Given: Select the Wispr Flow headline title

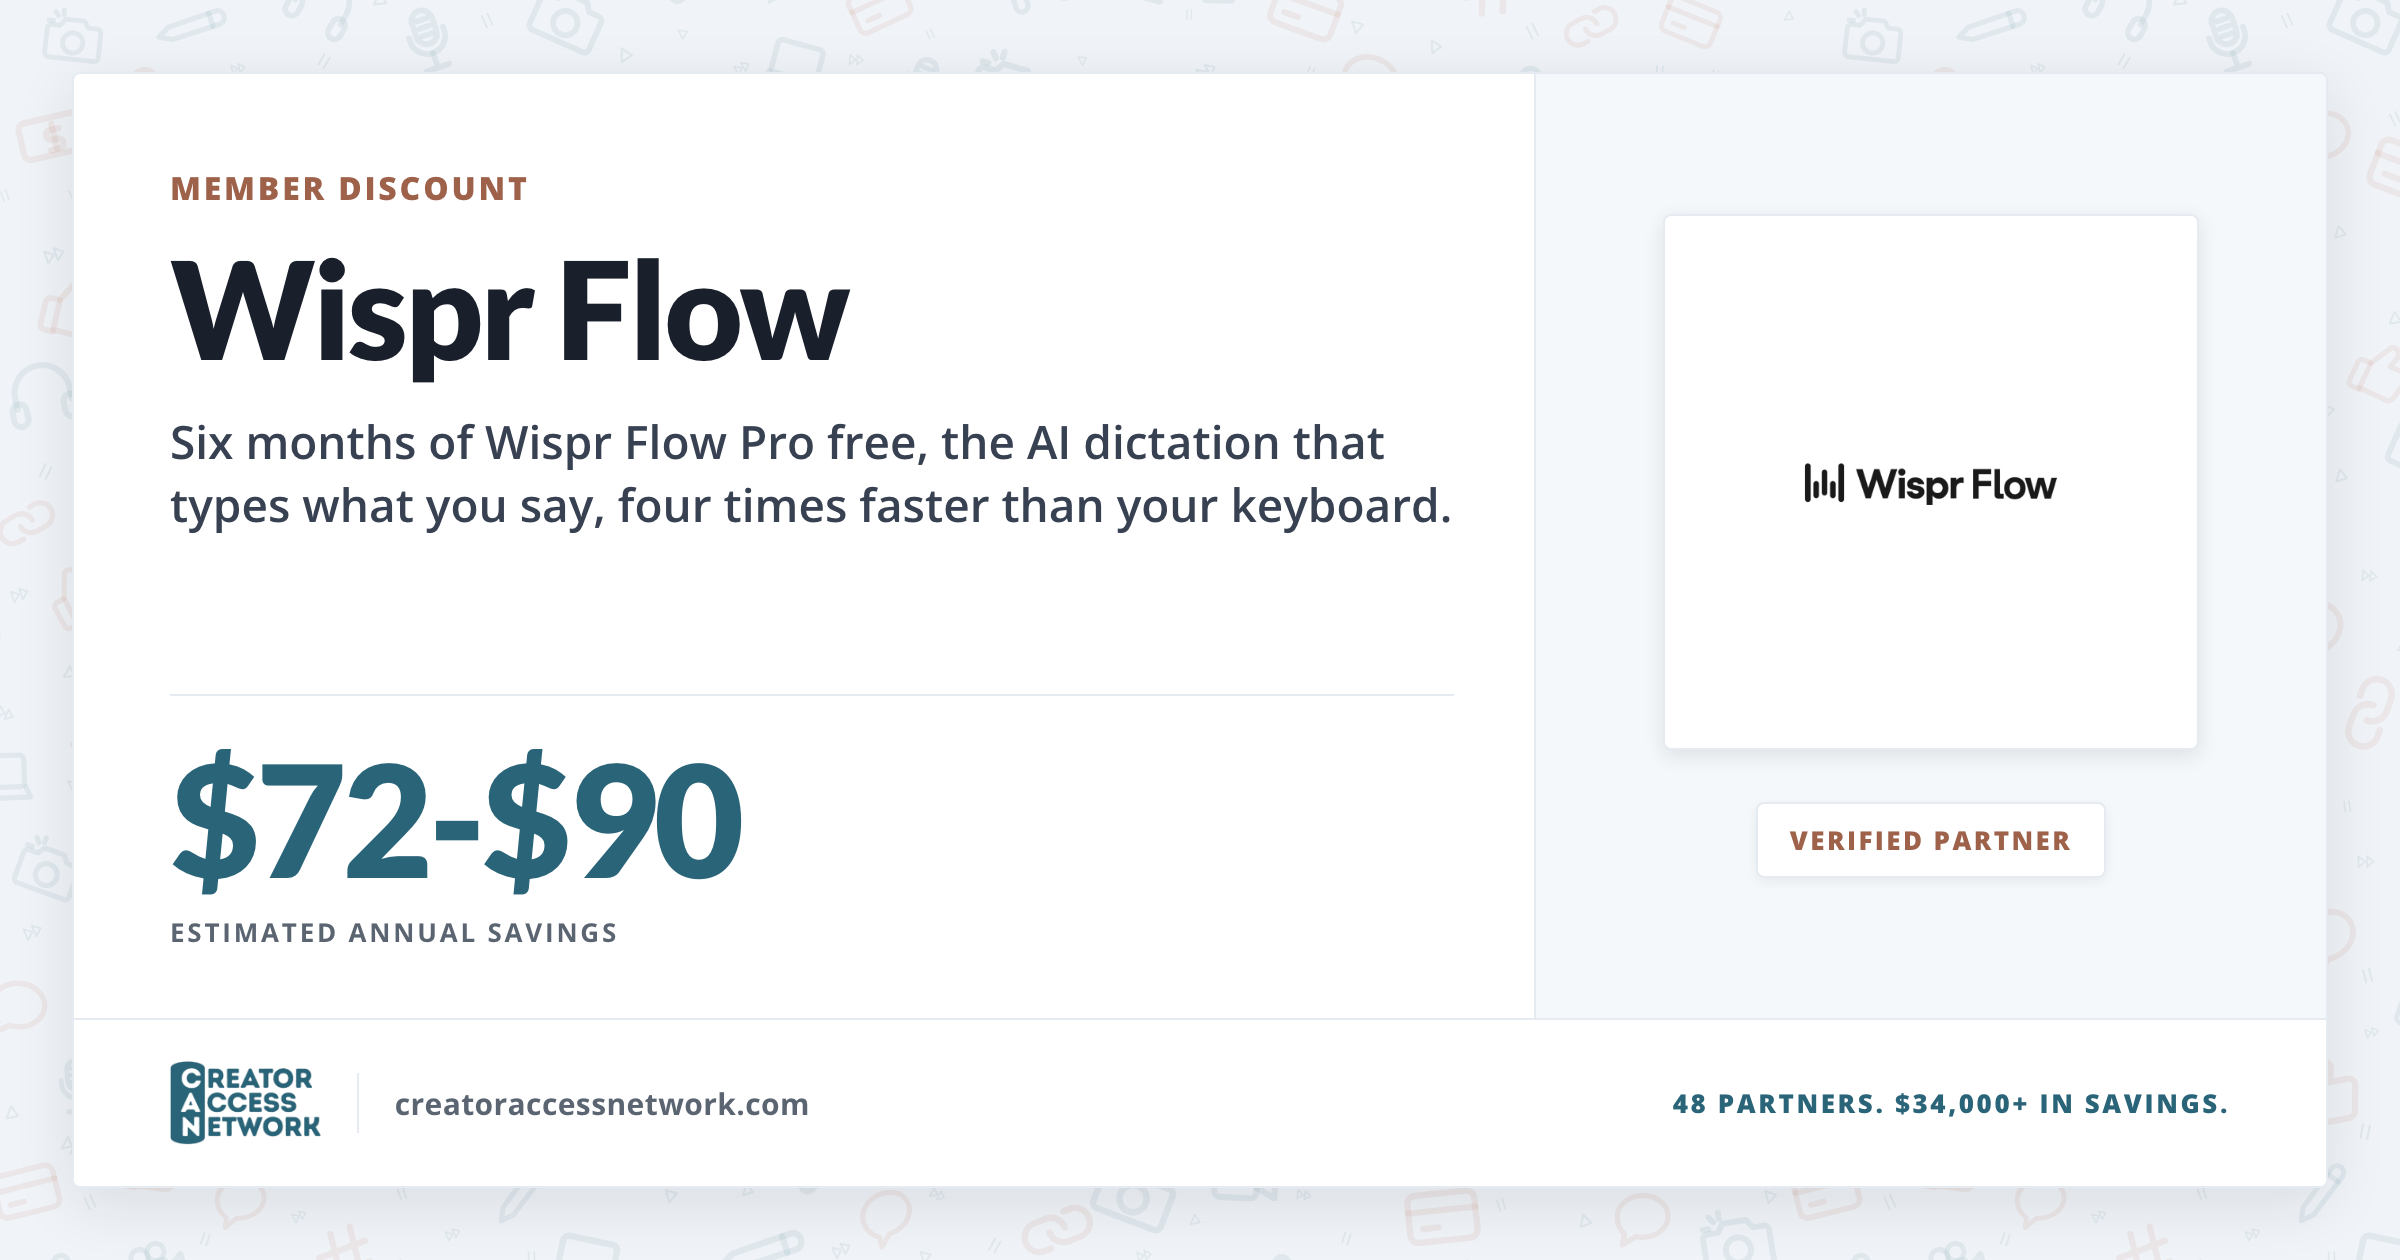Looking at the screenshot, I should [510, 311].
